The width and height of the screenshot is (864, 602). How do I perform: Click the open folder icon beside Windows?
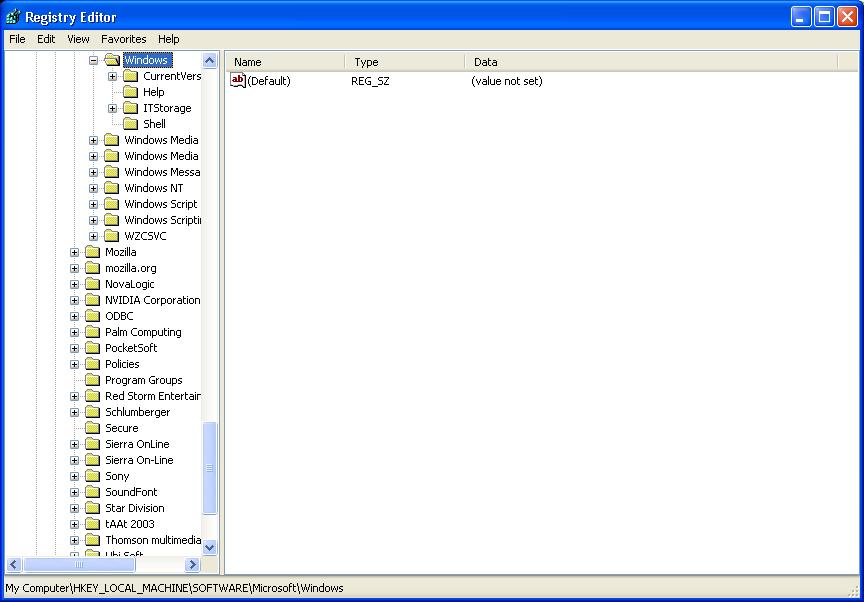tap(112, 59)
